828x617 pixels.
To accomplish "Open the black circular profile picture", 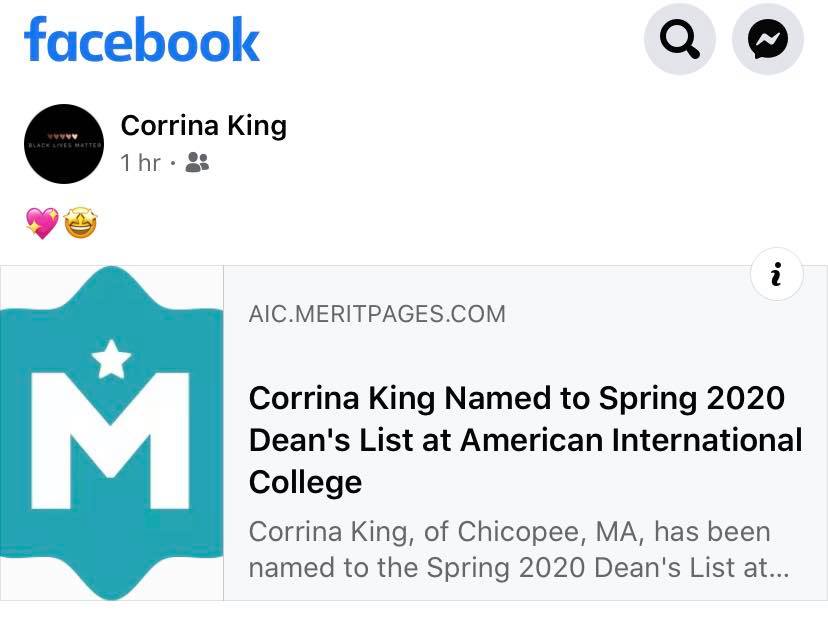I will 64,144.
